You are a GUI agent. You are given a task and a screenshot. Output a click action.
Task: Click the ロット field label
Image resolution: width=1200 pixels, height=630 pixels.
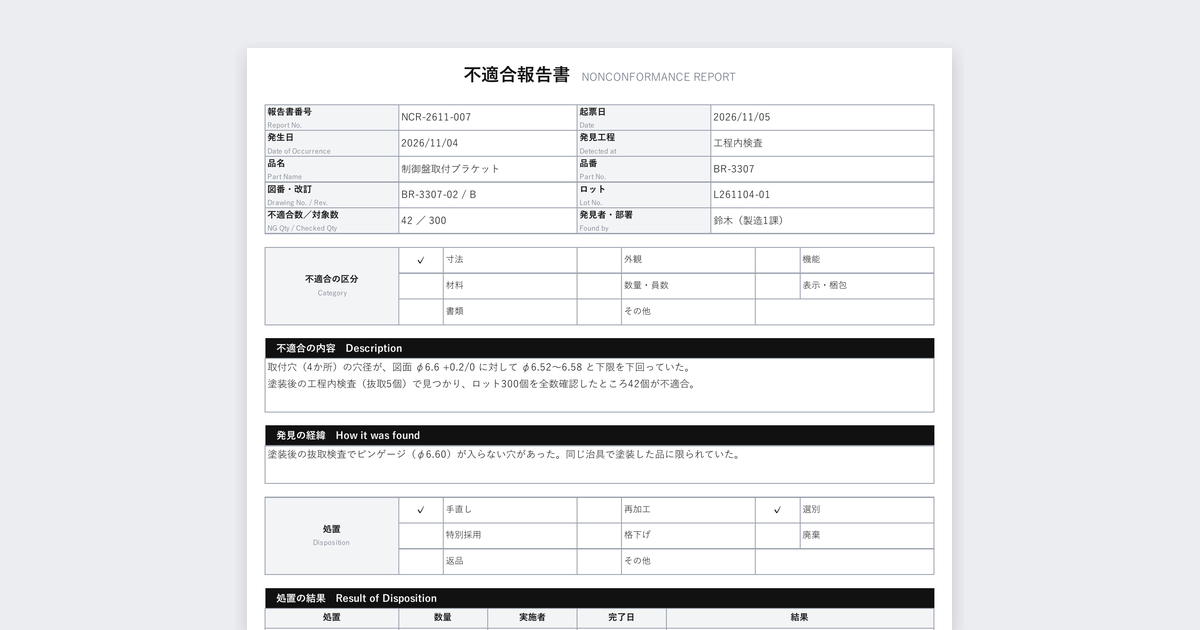pos(592,189)
